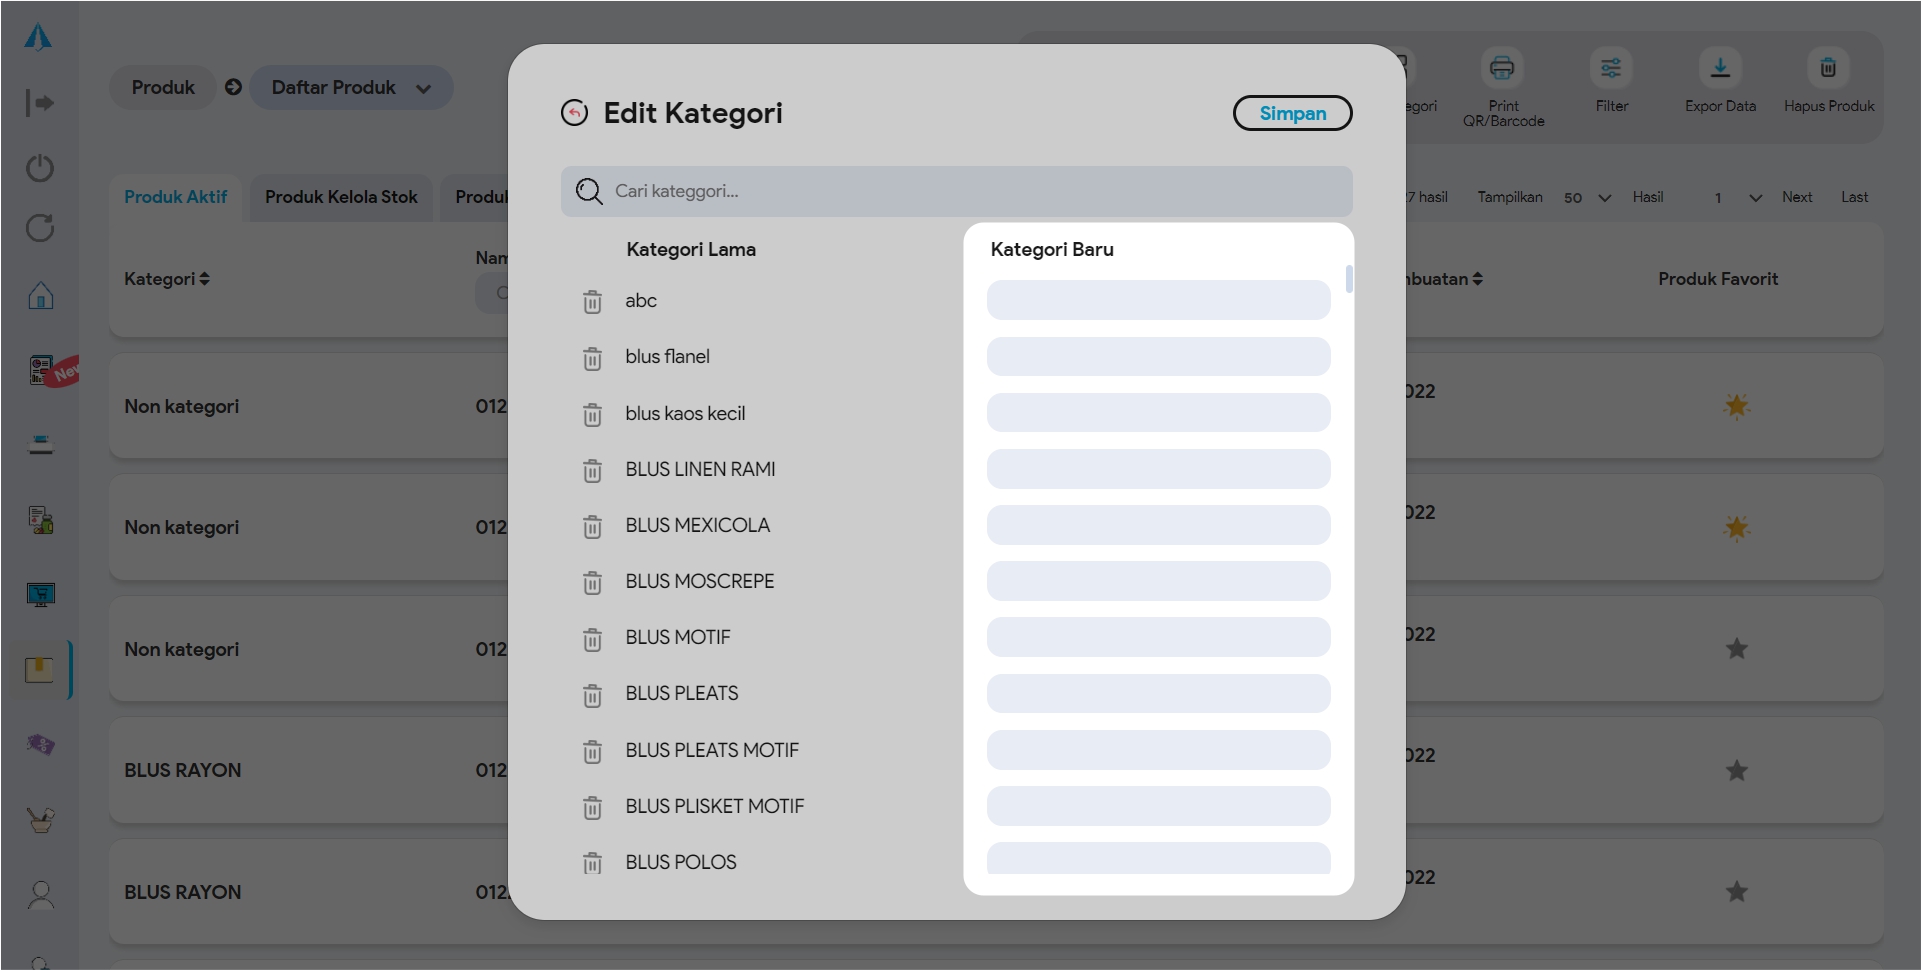The image size is (1921, 970).
Task: Click the Simpan button
Action: click(1292, 113)
